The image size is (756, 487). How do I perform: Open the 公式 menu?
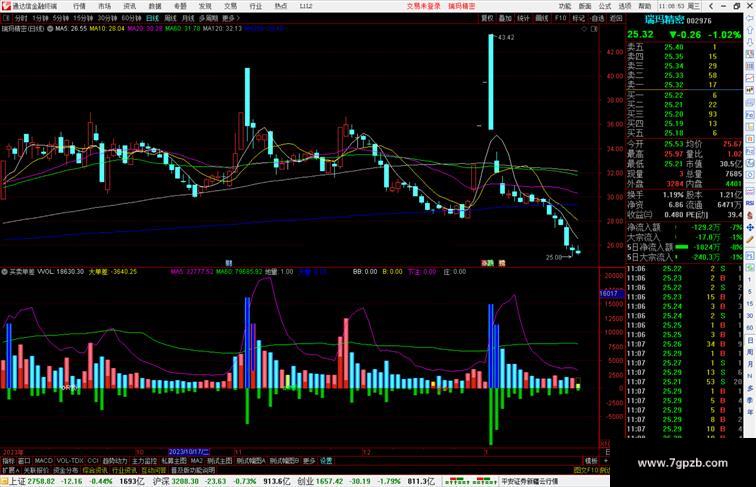click(x=605, y=6)
